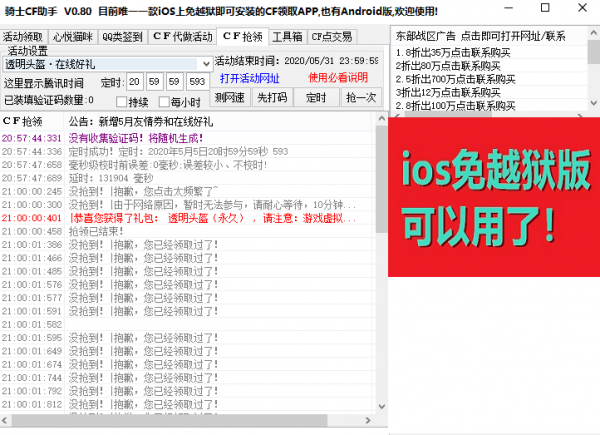The height and width of the screenshot is (435, 600).
Task: Select log row 延时: 131904 毫秒
Action: tap(188, 178)
